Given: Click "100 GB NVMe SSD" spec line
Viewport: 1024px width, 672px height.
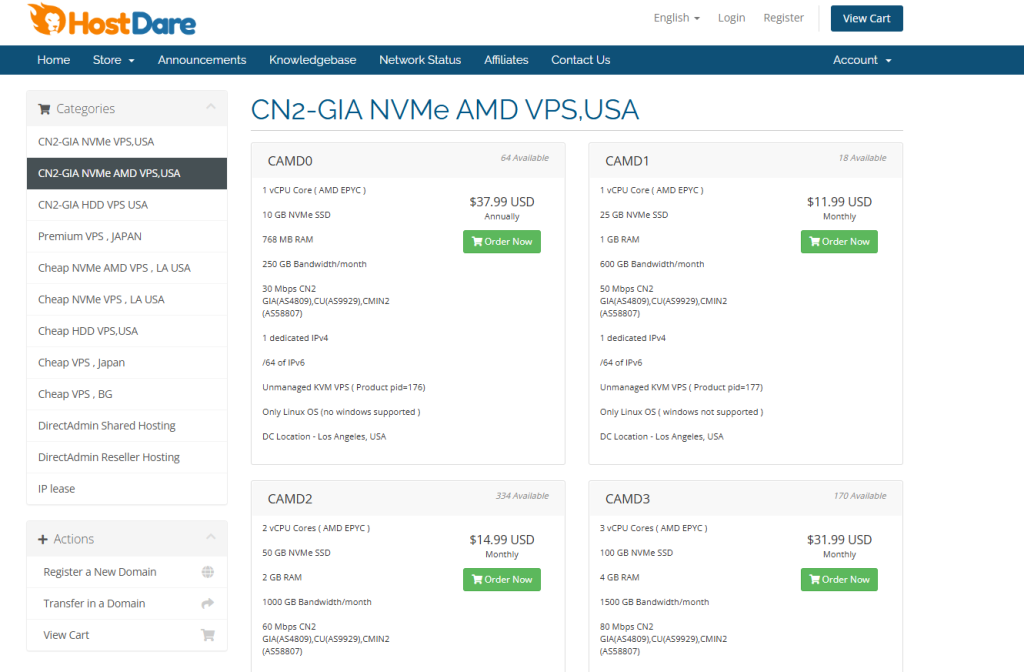Looking at the screenshot, I should coord(636,553).
